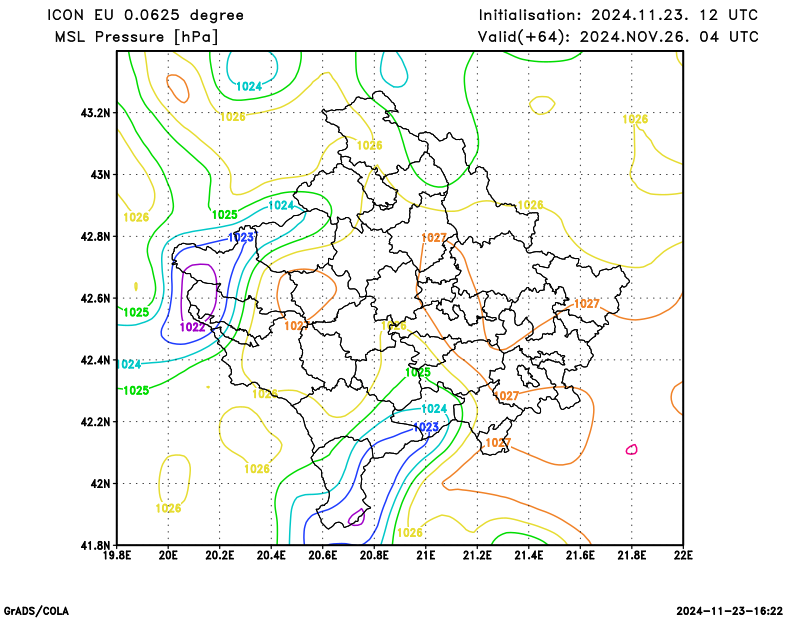Click the 20.2E longitude axis label

220,555
